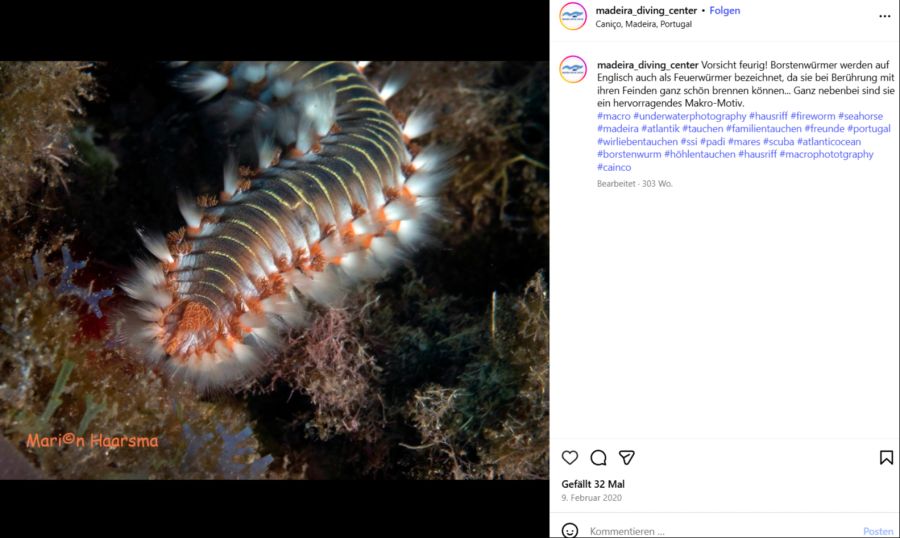Viewport: 900px width, 538px height.
Task: Open the three-dot more options menu
Action: pyautogui.click(x=884, y=16)
